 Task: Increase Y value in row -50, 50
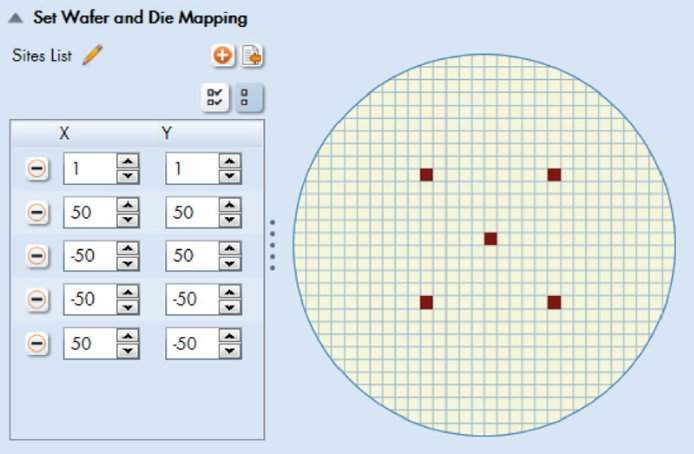[x=230, y=248]
